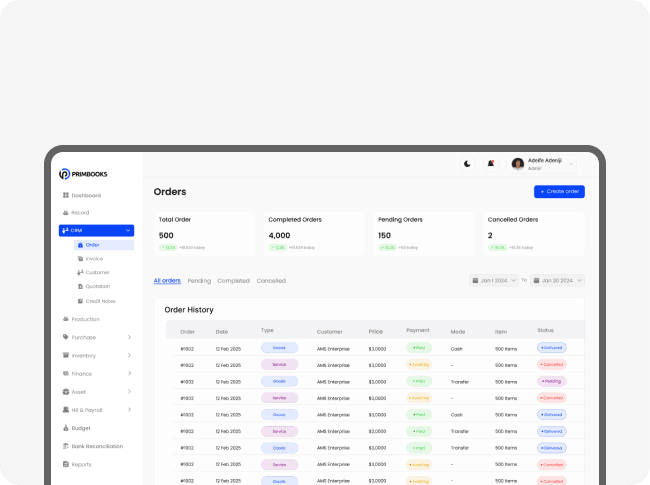Click Completed Orders card
Viewport: 650px width, 485px height.
[314, 234]
